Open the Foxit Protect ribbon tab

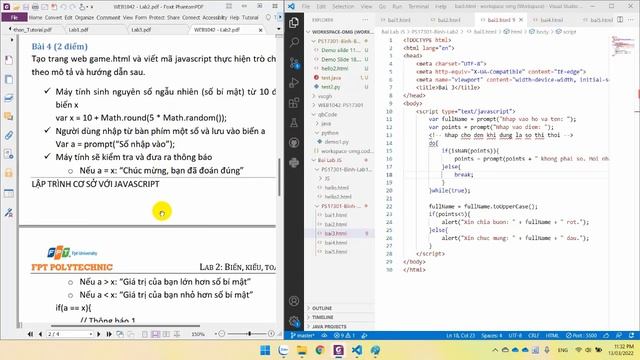[156, 18]
